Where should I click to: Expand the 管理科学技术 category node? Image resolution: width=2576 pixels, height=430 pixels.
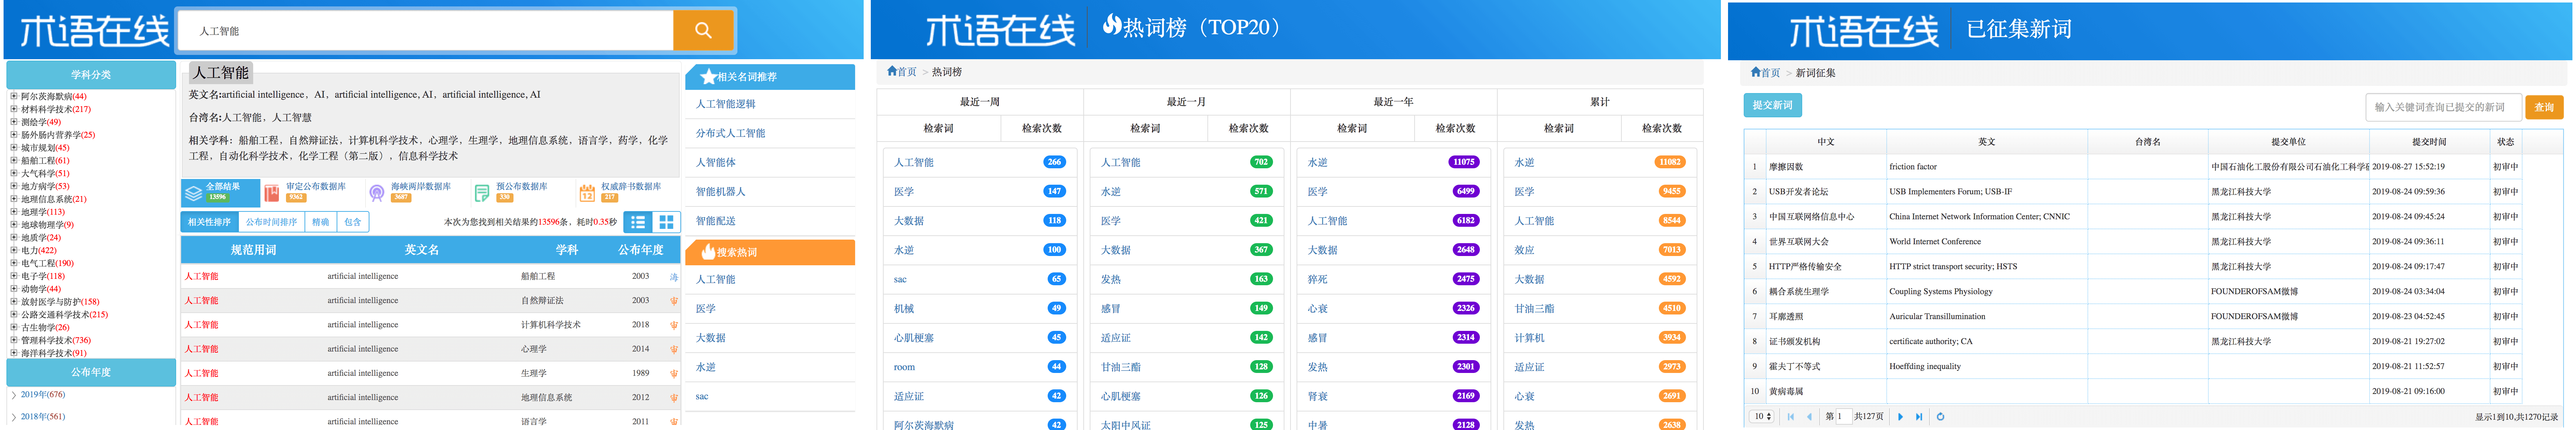(x=14, y=341)
